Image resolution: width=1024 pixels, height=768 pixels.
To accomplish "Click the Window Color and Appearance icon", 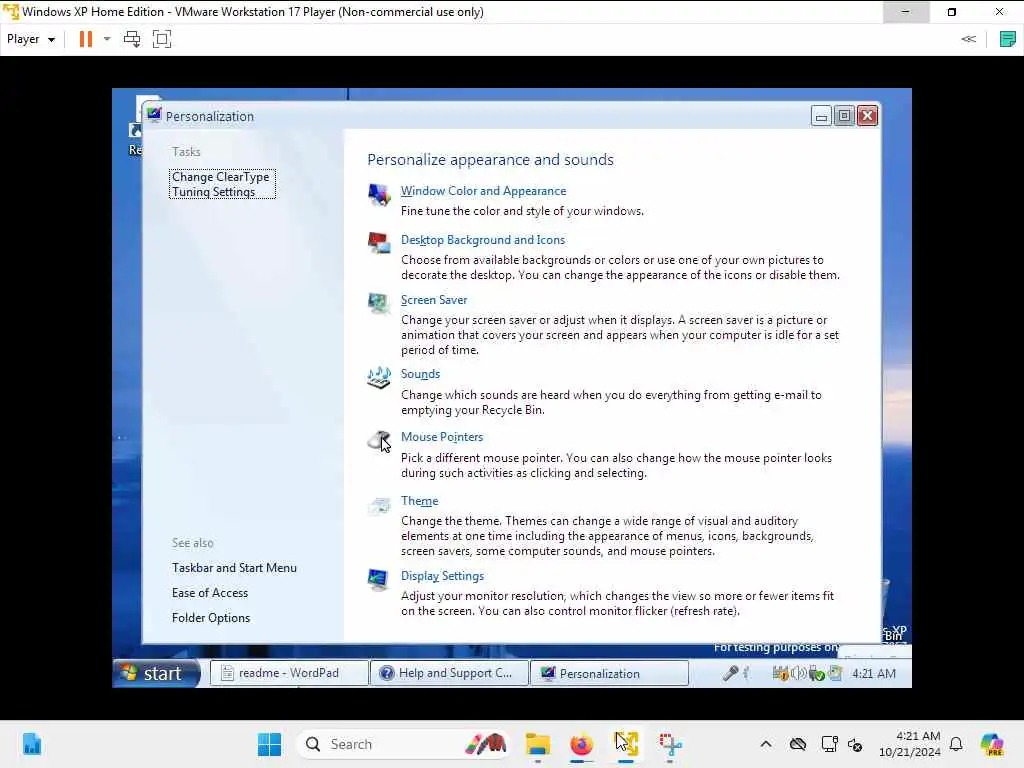I will 379,195.
